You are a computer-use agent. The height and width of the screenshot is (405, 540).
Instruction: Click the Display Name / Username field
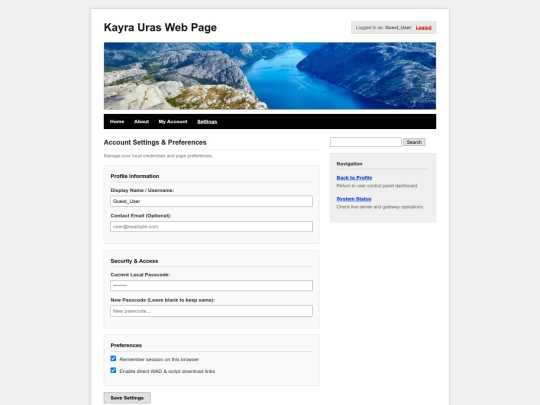(x=211, y=201)
